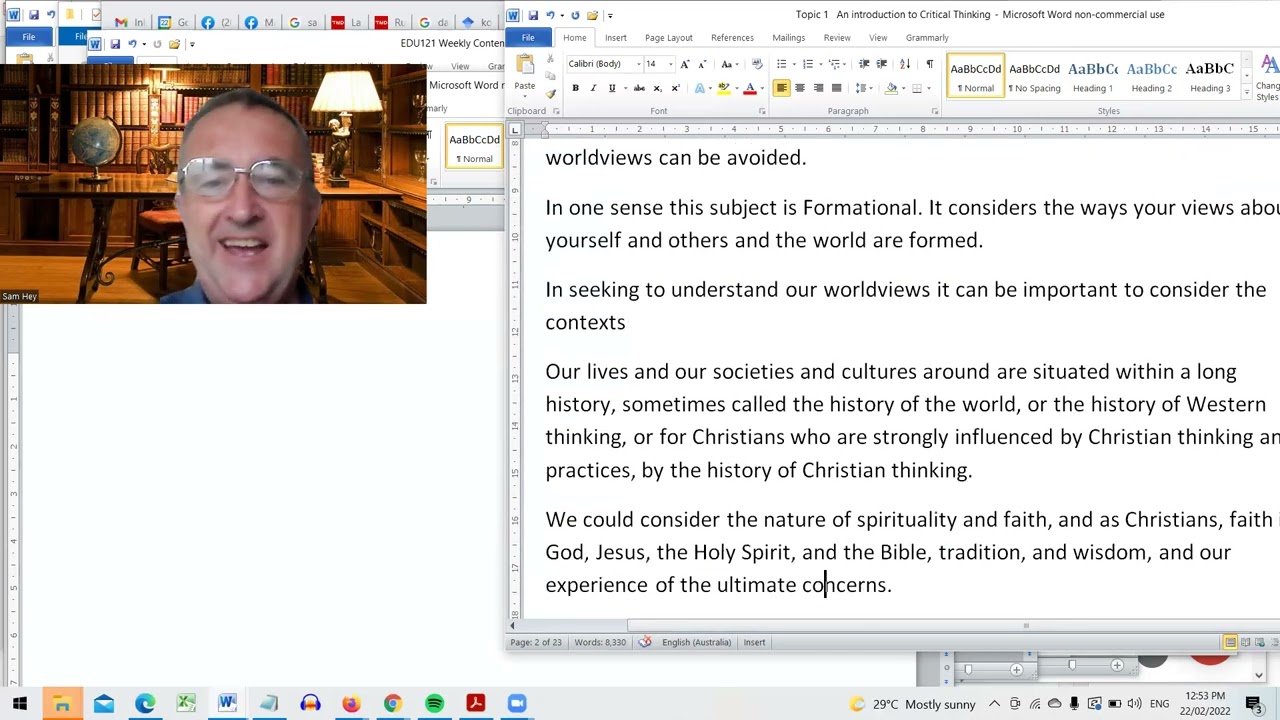1280x720 pixels.
Task: Click the Shading paint bucket button
Action: pos(891,88)
